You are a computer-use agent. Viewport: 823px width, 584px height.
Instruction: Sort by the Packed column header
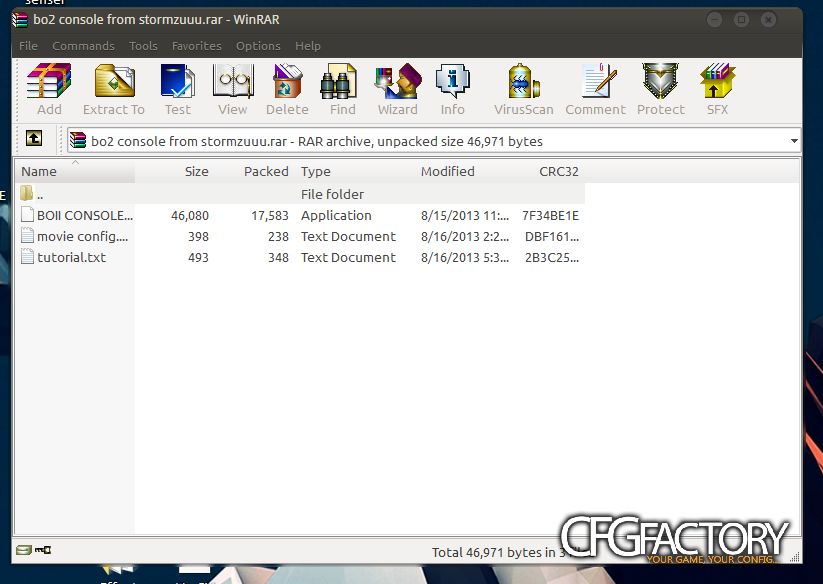click(x=266, y=172)
